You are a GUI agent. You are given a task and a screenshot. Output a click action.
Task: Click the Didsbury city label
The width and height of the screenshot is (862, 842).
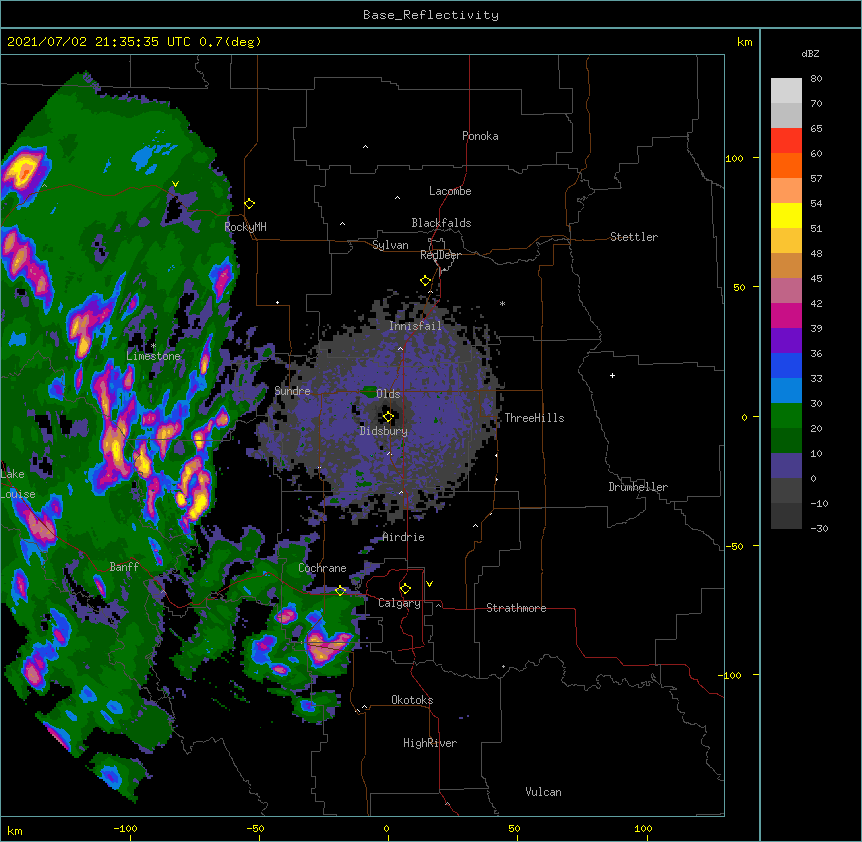click(x=384, y=431)
